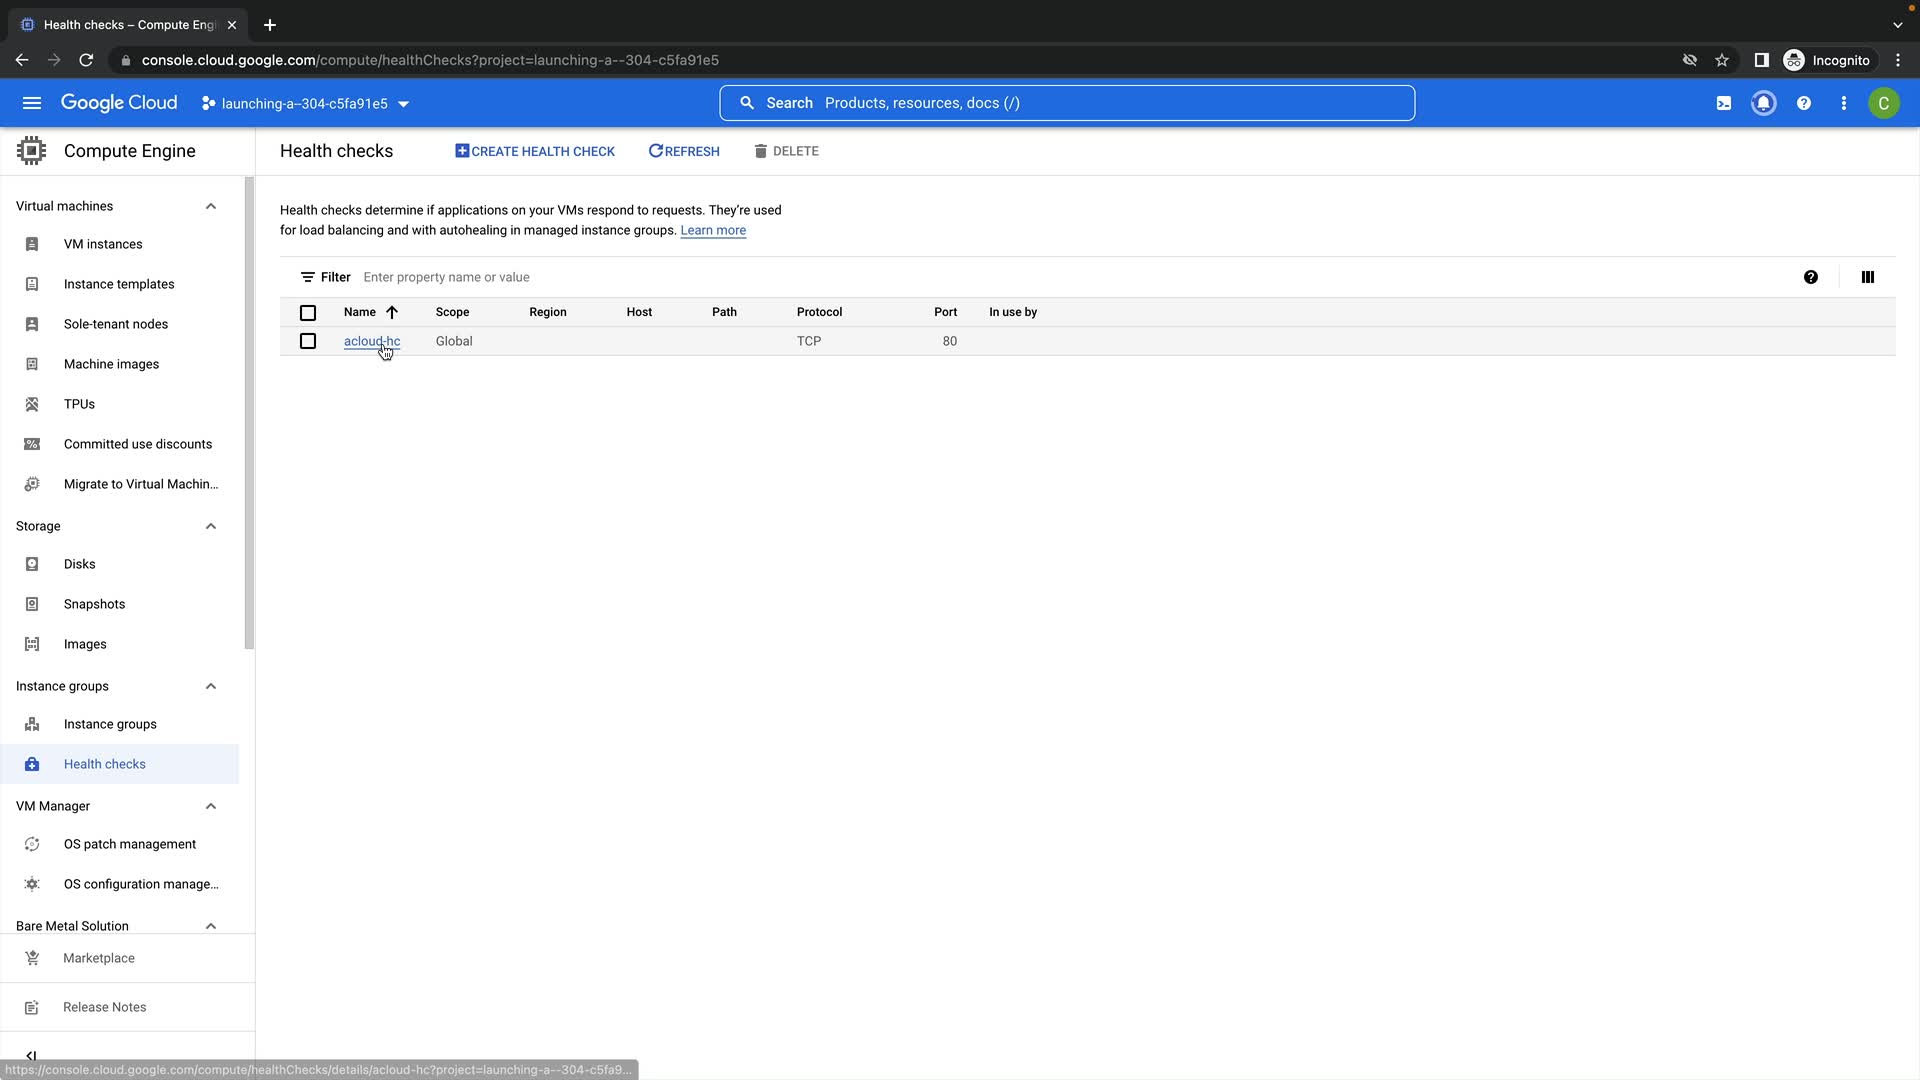
Task: Collapse the Virtual machines section
Action: (210, 206)
